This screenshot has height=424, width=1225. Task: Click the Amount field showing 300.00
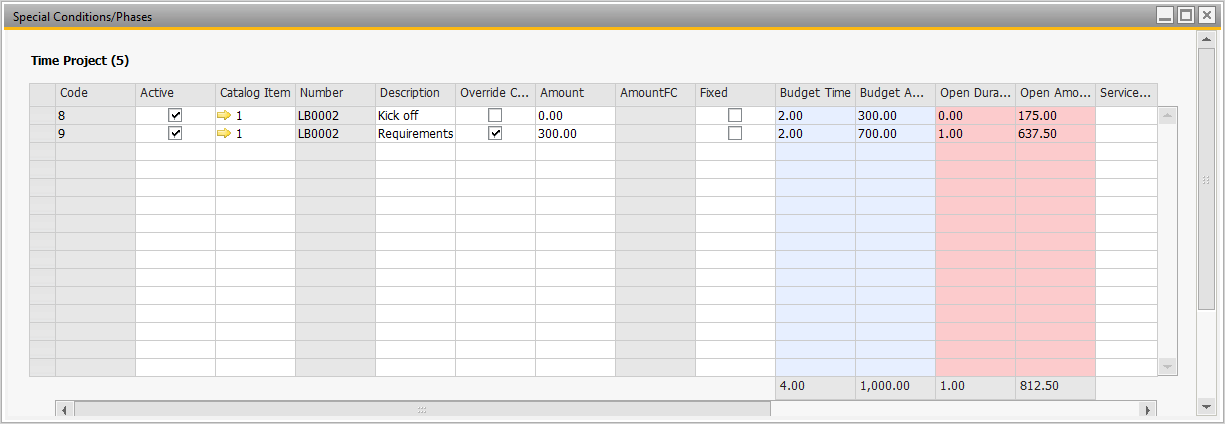(x=575, y=133)
